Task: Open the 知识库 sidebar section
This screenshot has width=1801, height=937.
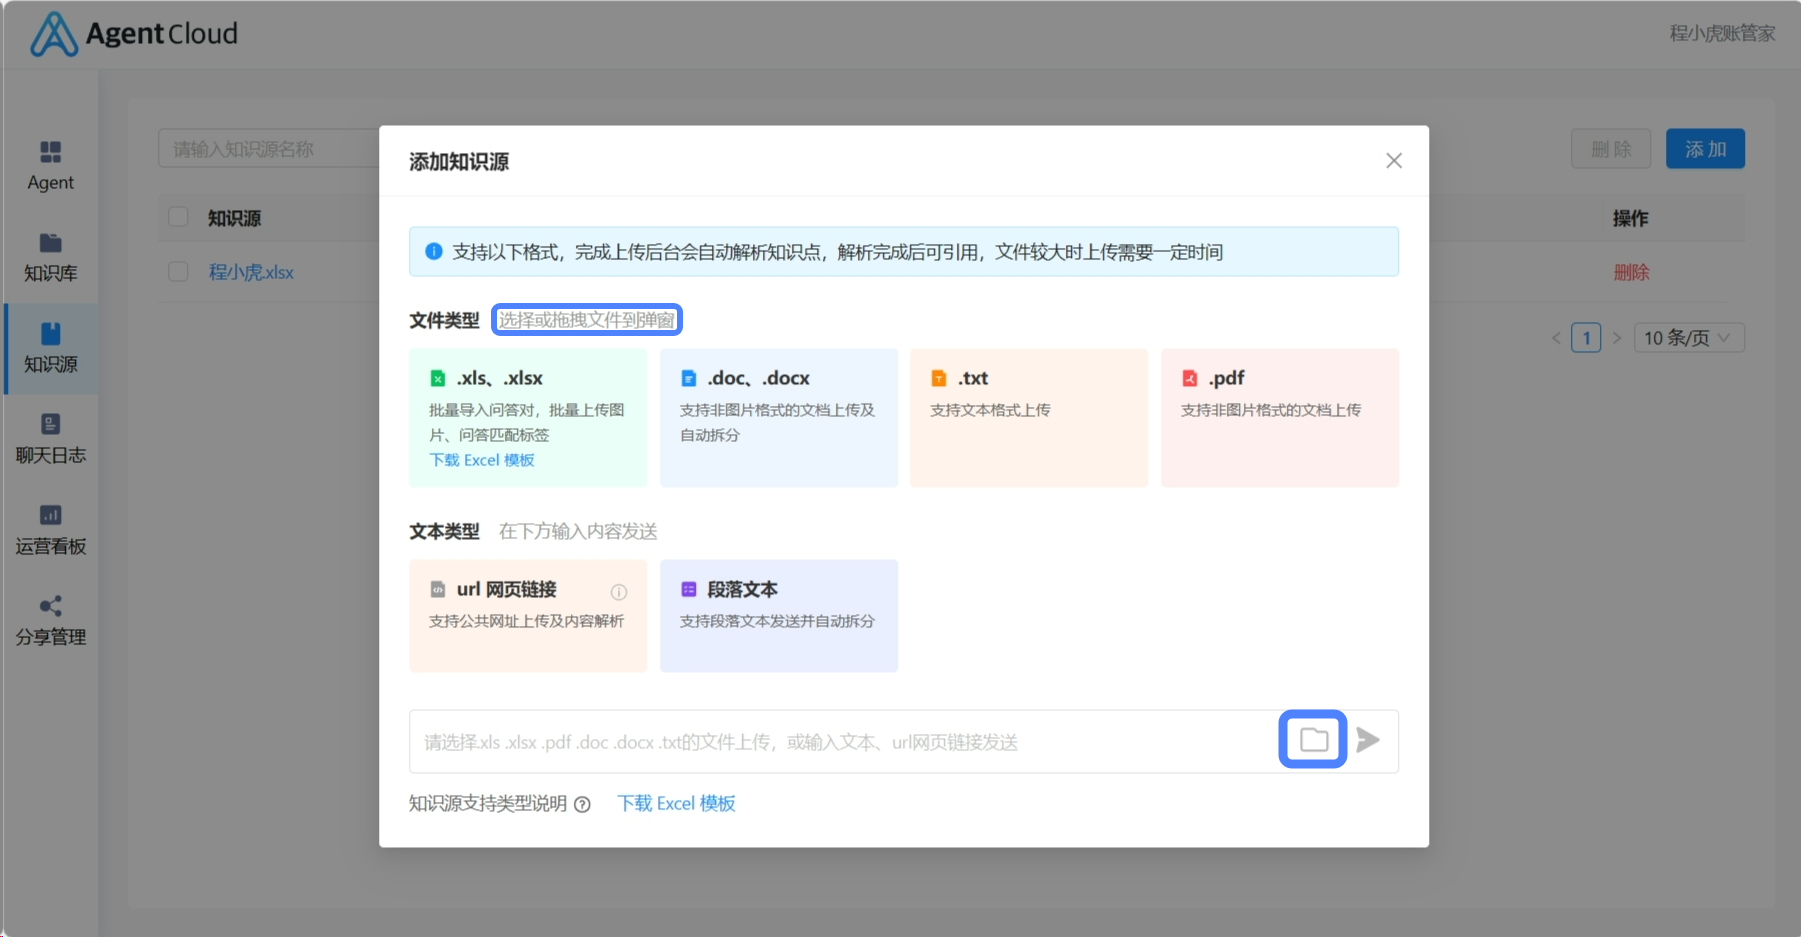Action: (x=50, y=258)
